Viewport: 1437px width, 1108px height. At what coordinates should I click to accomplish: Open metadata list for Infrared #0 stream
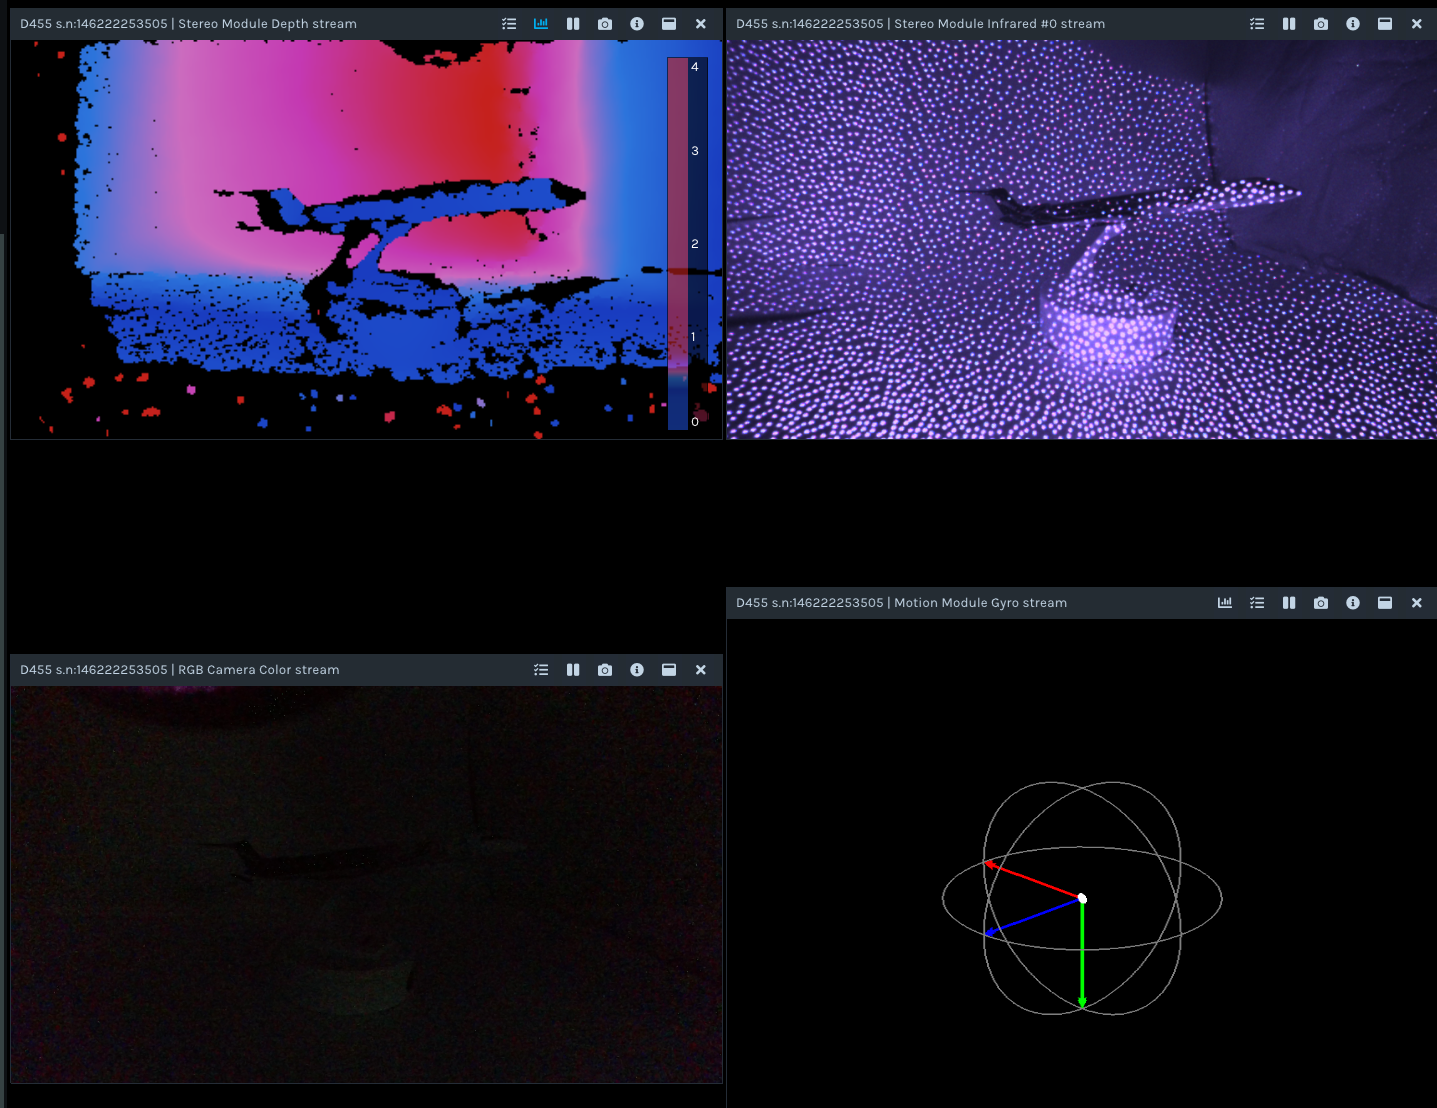1257,24
